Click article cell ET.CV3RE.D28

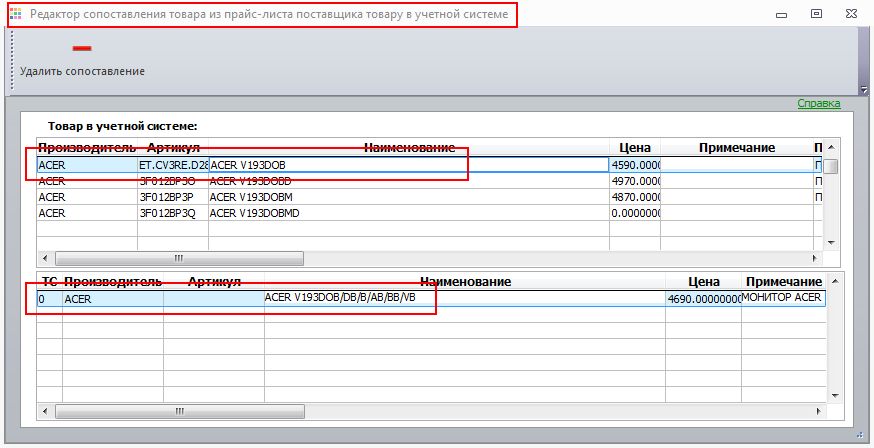[173, 165]
